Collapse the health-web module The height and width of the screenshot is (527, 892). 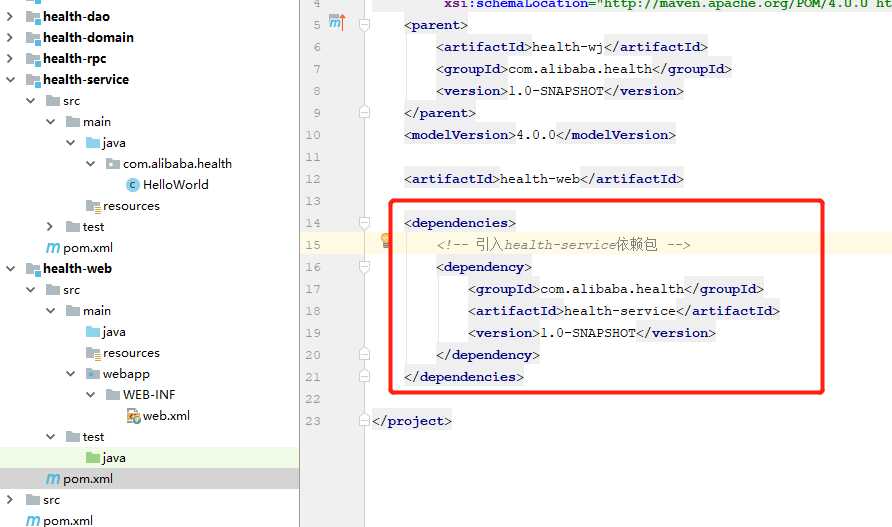coord(10,269)
